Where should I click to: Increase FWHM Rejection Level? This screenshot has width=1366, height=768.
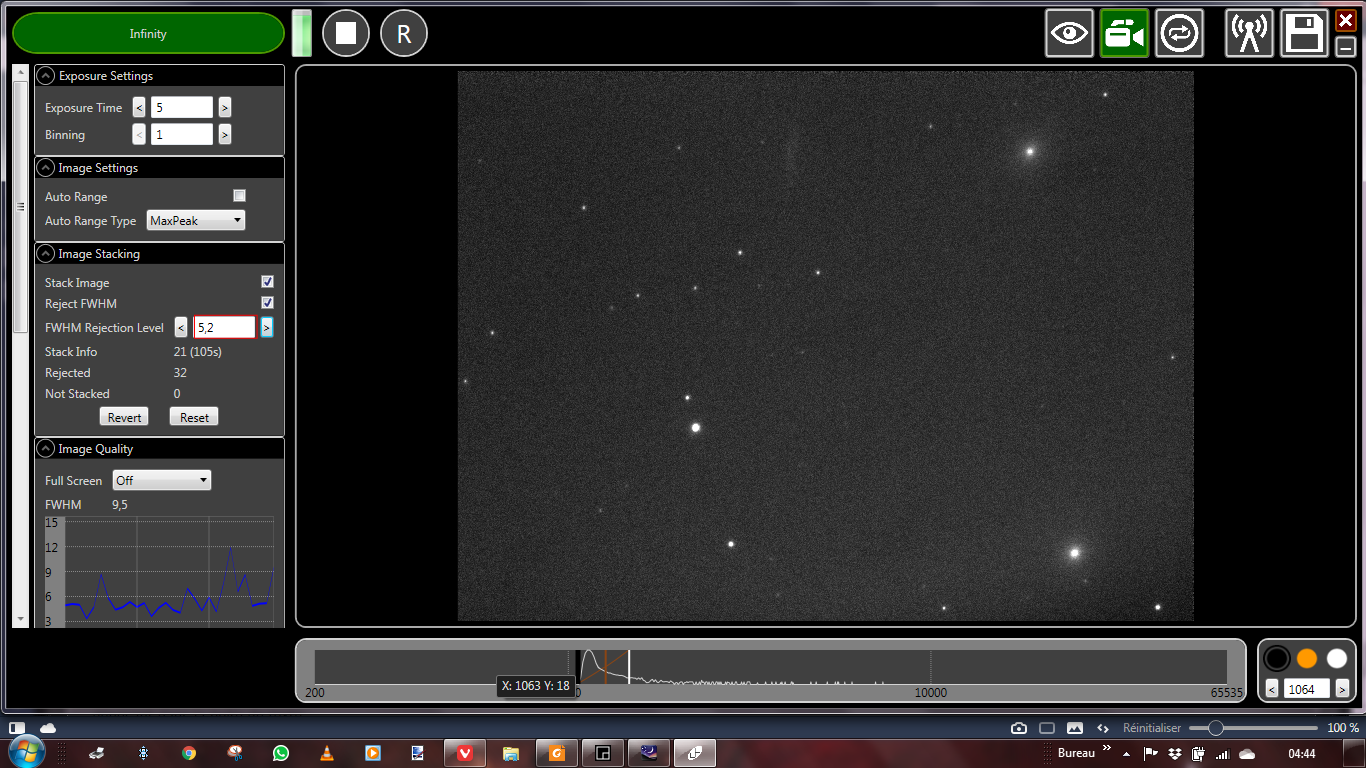pos(267,327)
